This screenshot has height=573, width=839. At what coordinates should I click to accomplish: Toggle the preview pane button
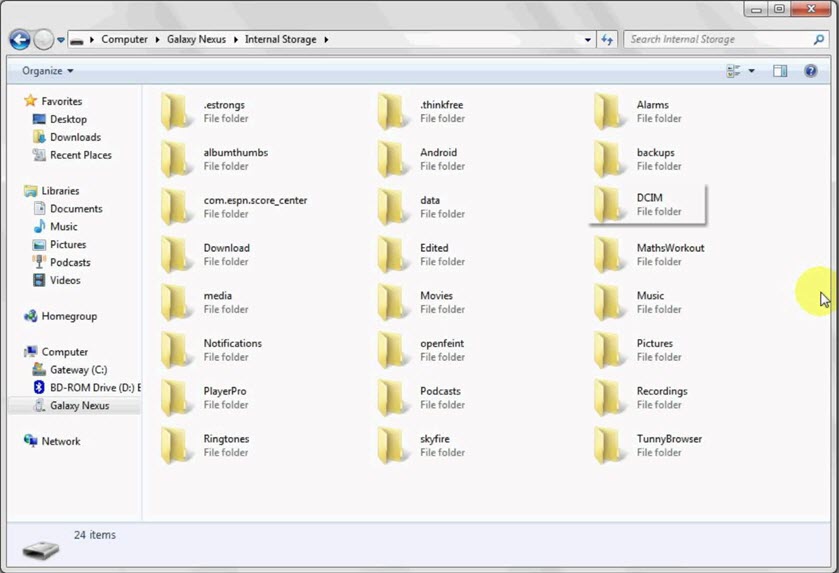click(780, 71)
